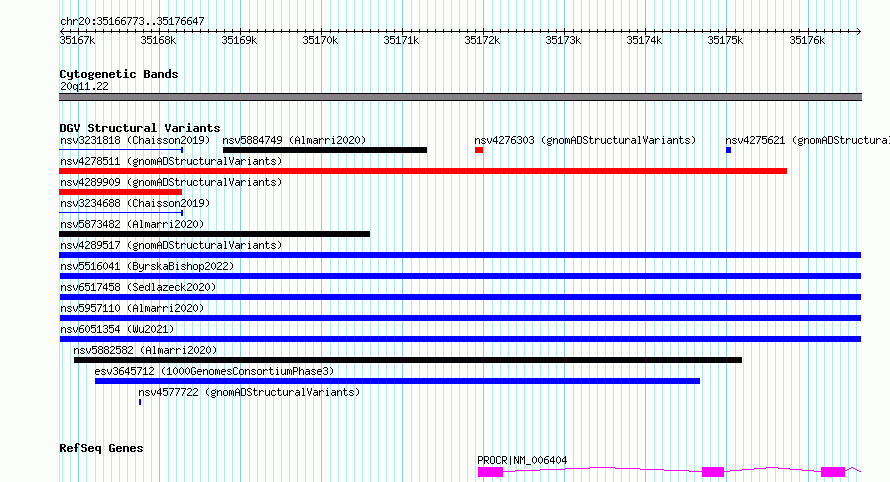Click the 35174k ruler position label

pos(644,40)
